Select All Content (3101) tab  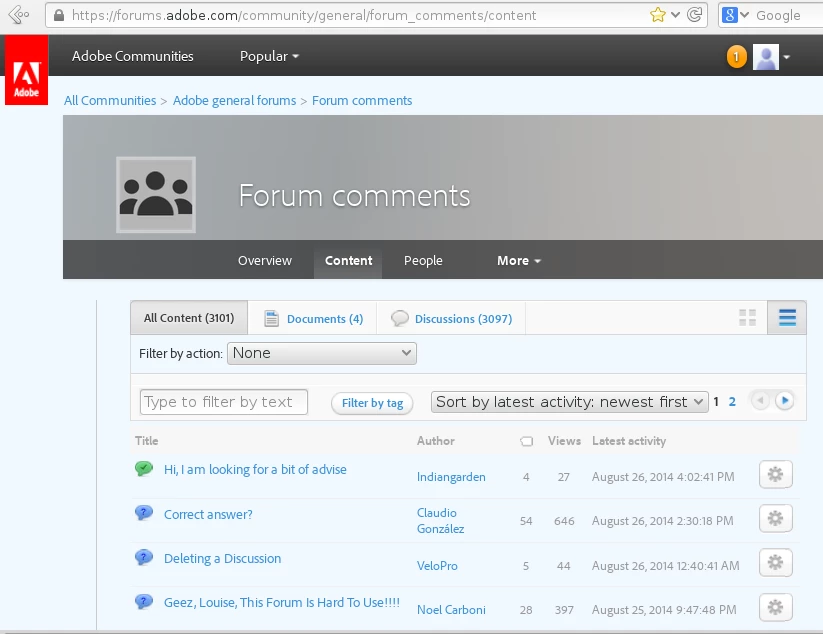click(x=189, y=318)
